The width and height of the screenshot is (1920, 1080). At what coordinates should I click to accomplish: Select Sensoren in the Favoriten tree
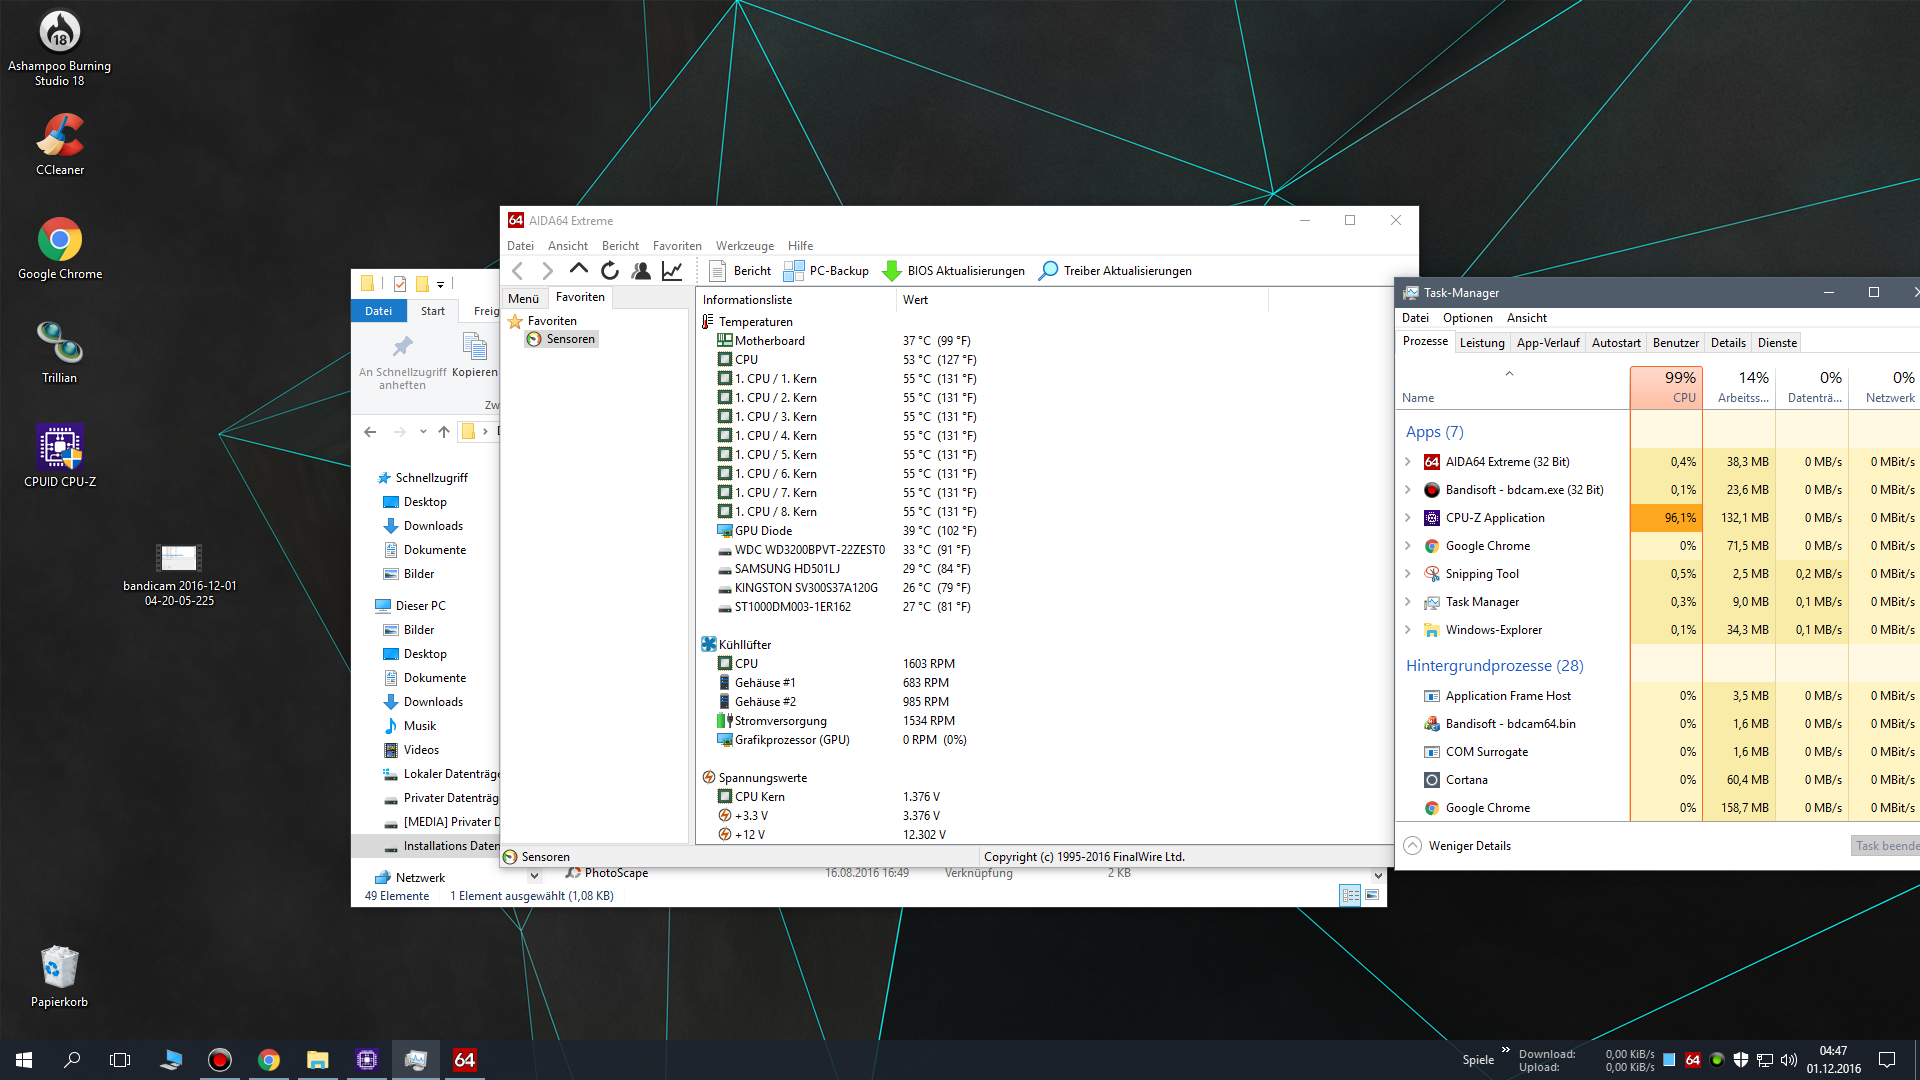click(570, 339)
